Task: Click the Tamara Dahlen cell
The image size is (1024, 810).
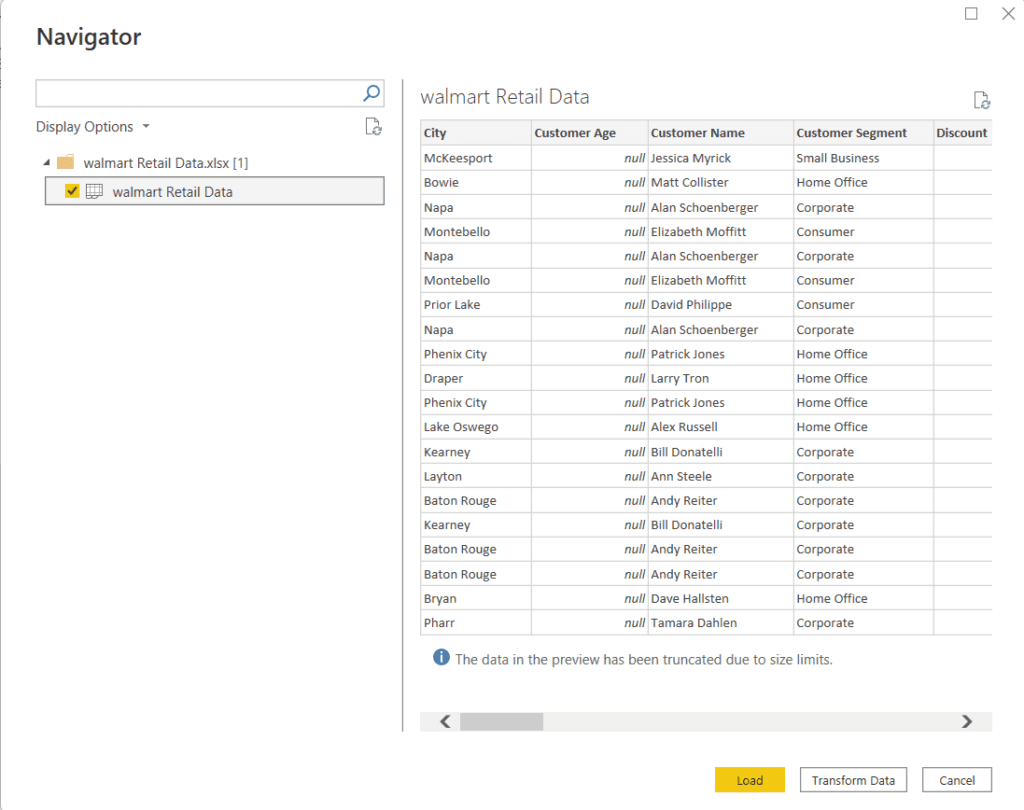Action: (x=721, y=623)
